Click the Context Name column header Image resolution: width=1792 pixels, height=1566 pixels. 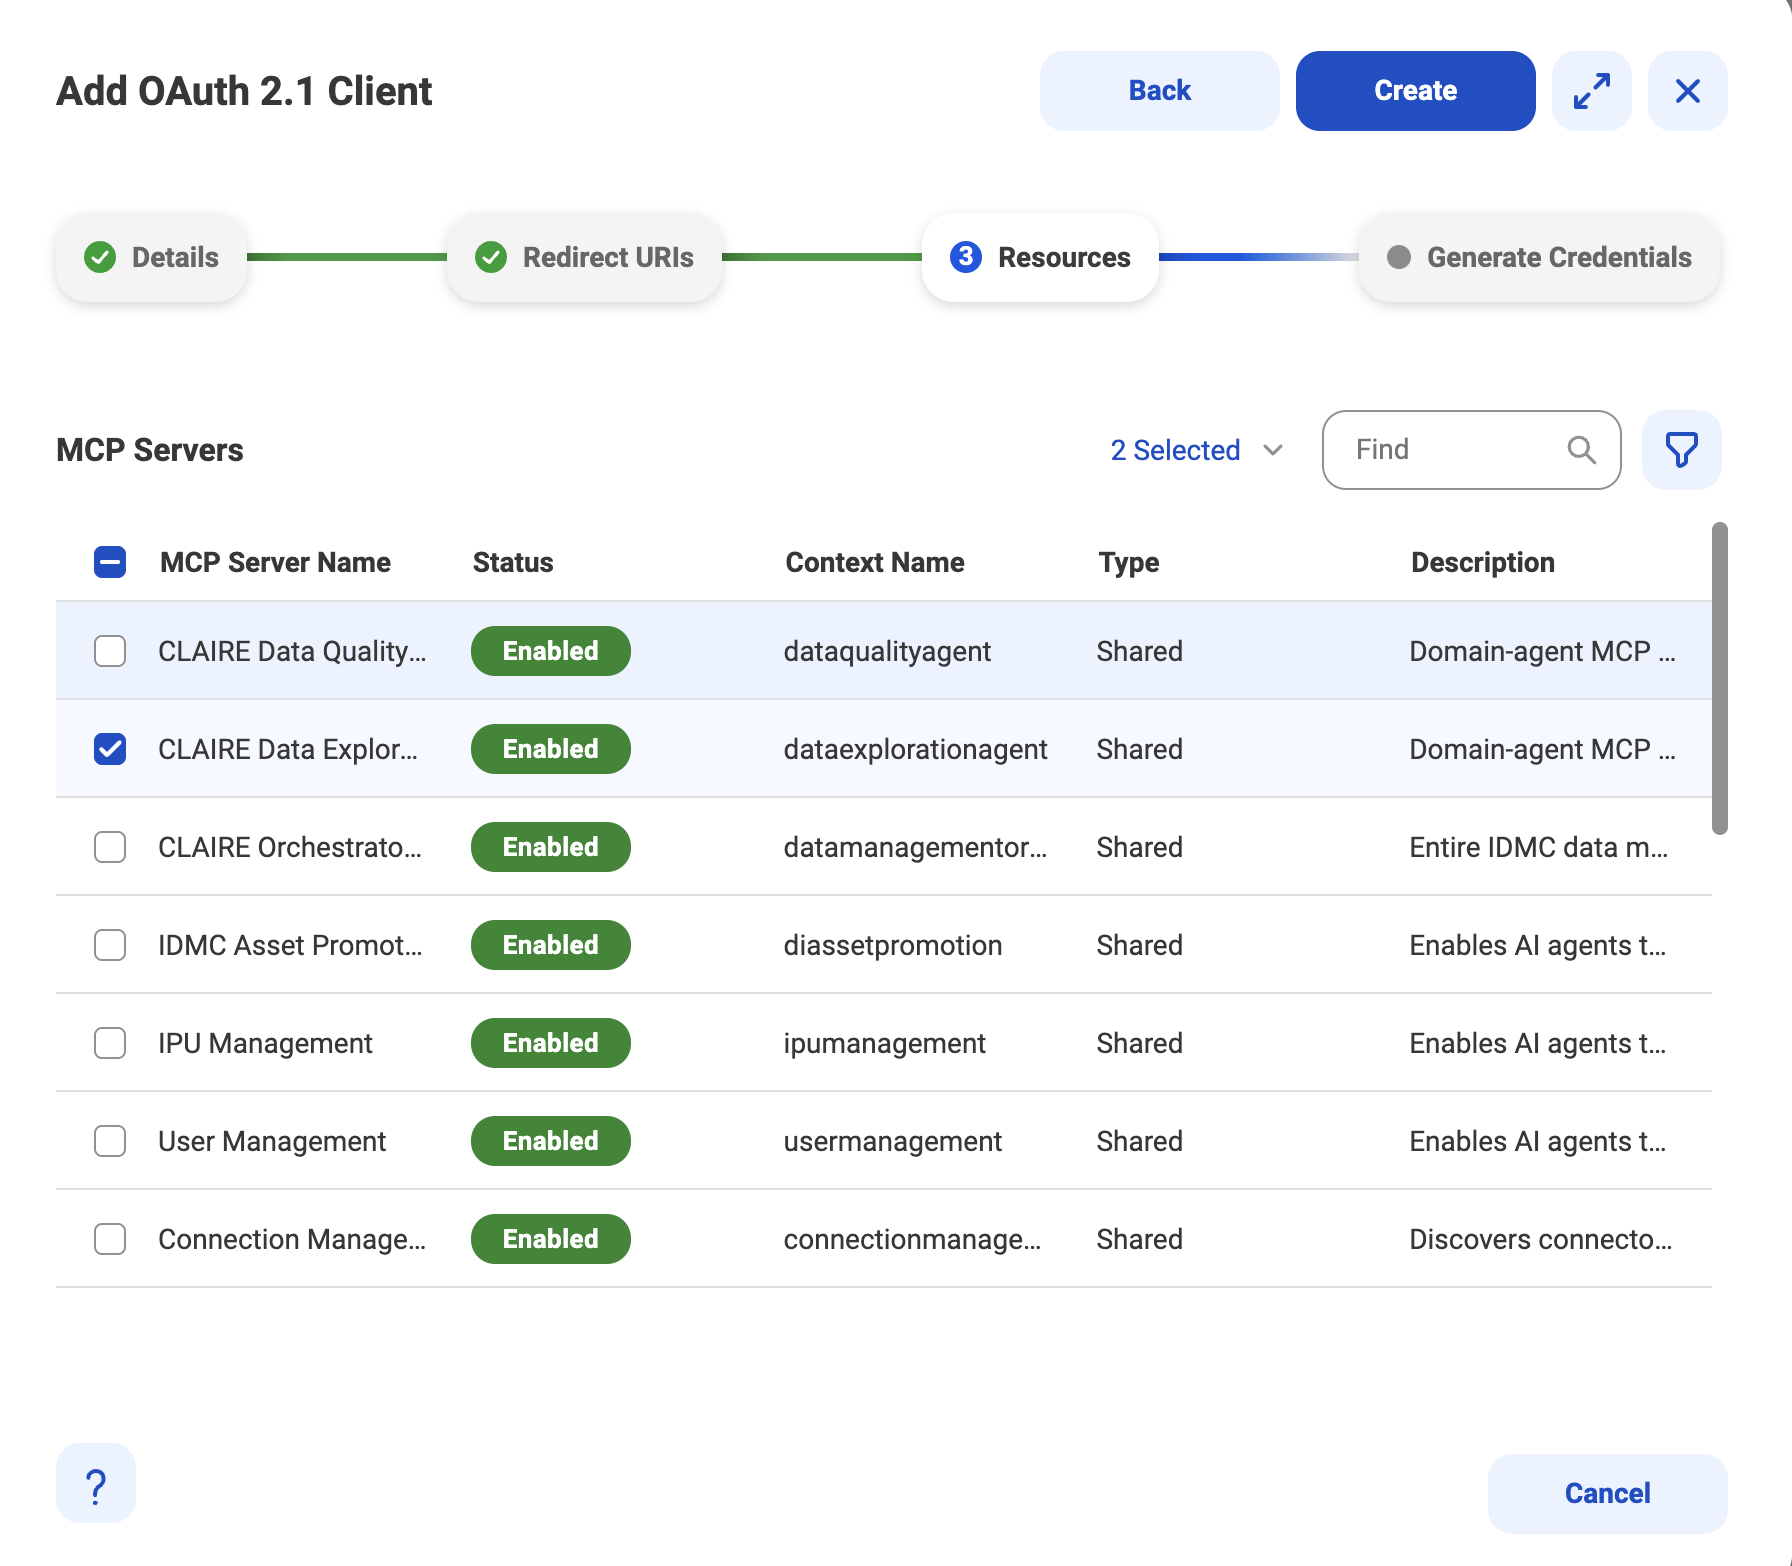875,562
